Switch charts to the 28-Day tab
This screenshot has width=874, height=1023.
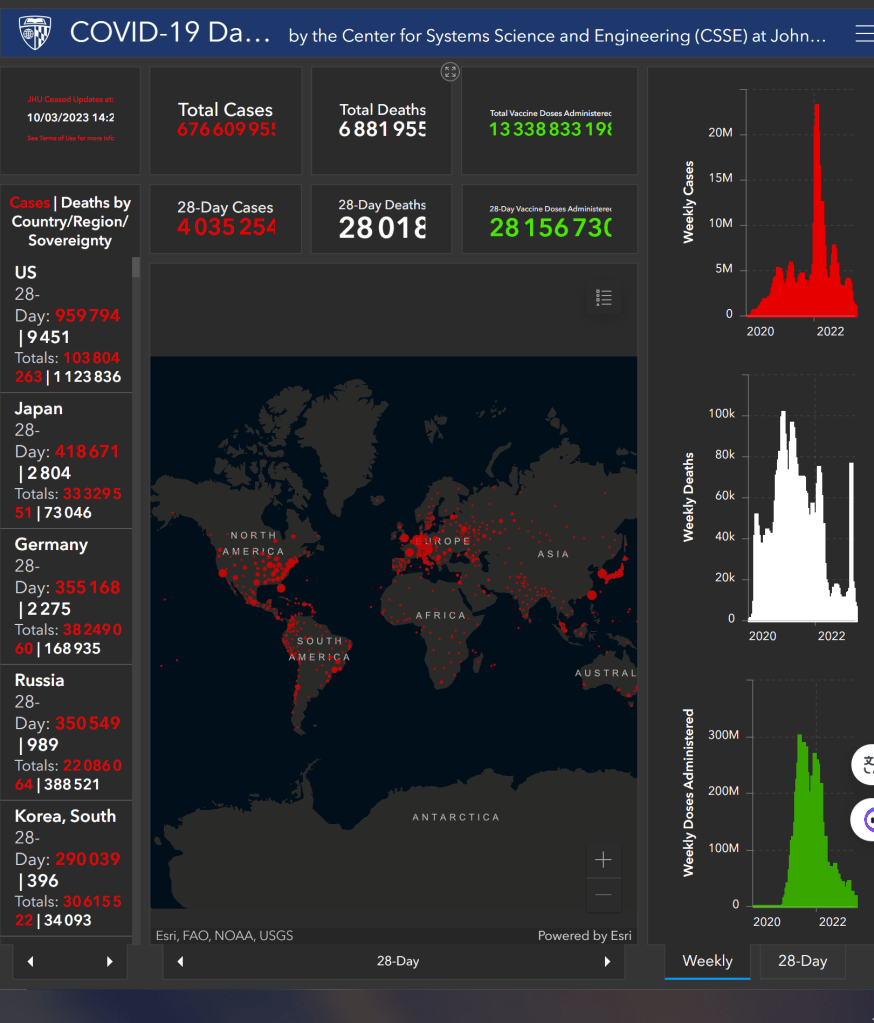tap(802, 961)
